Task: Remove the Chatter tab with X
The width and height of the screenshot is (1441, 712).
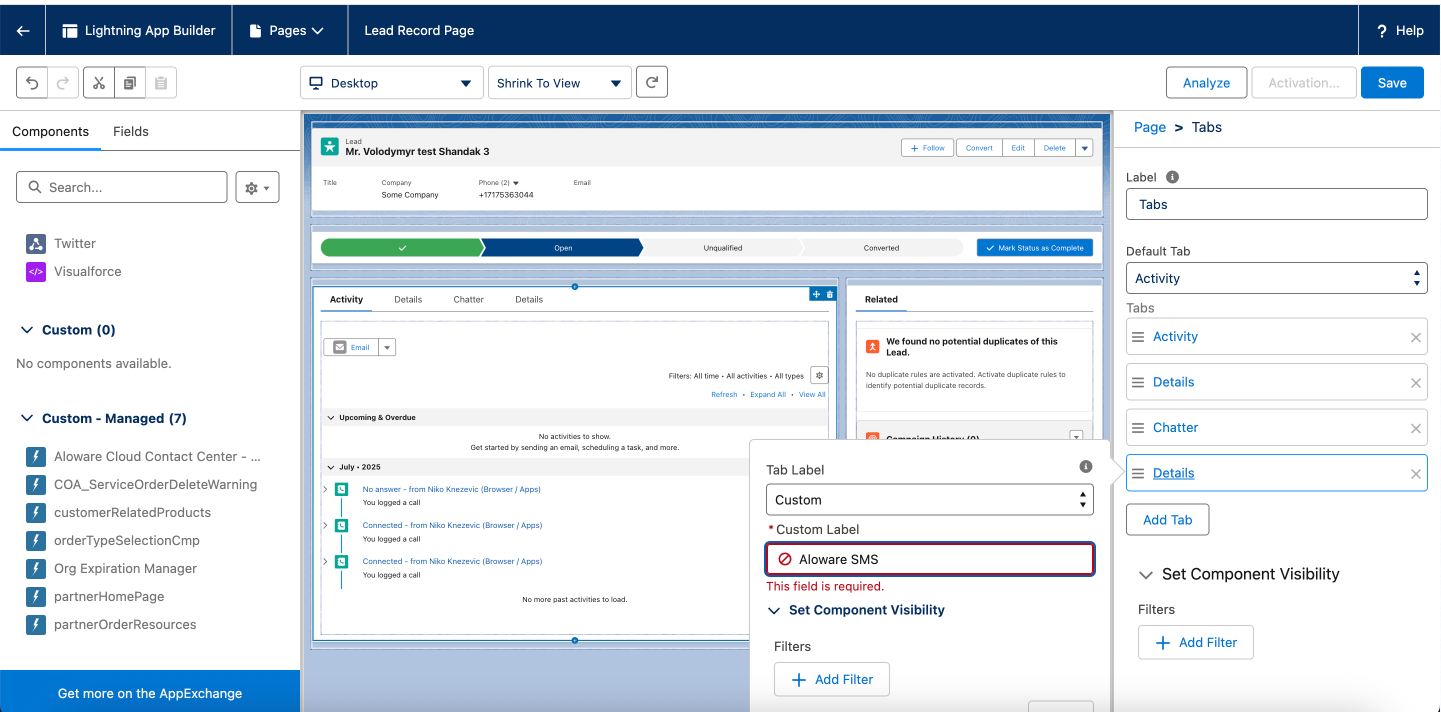Action: coord(1415,429)
